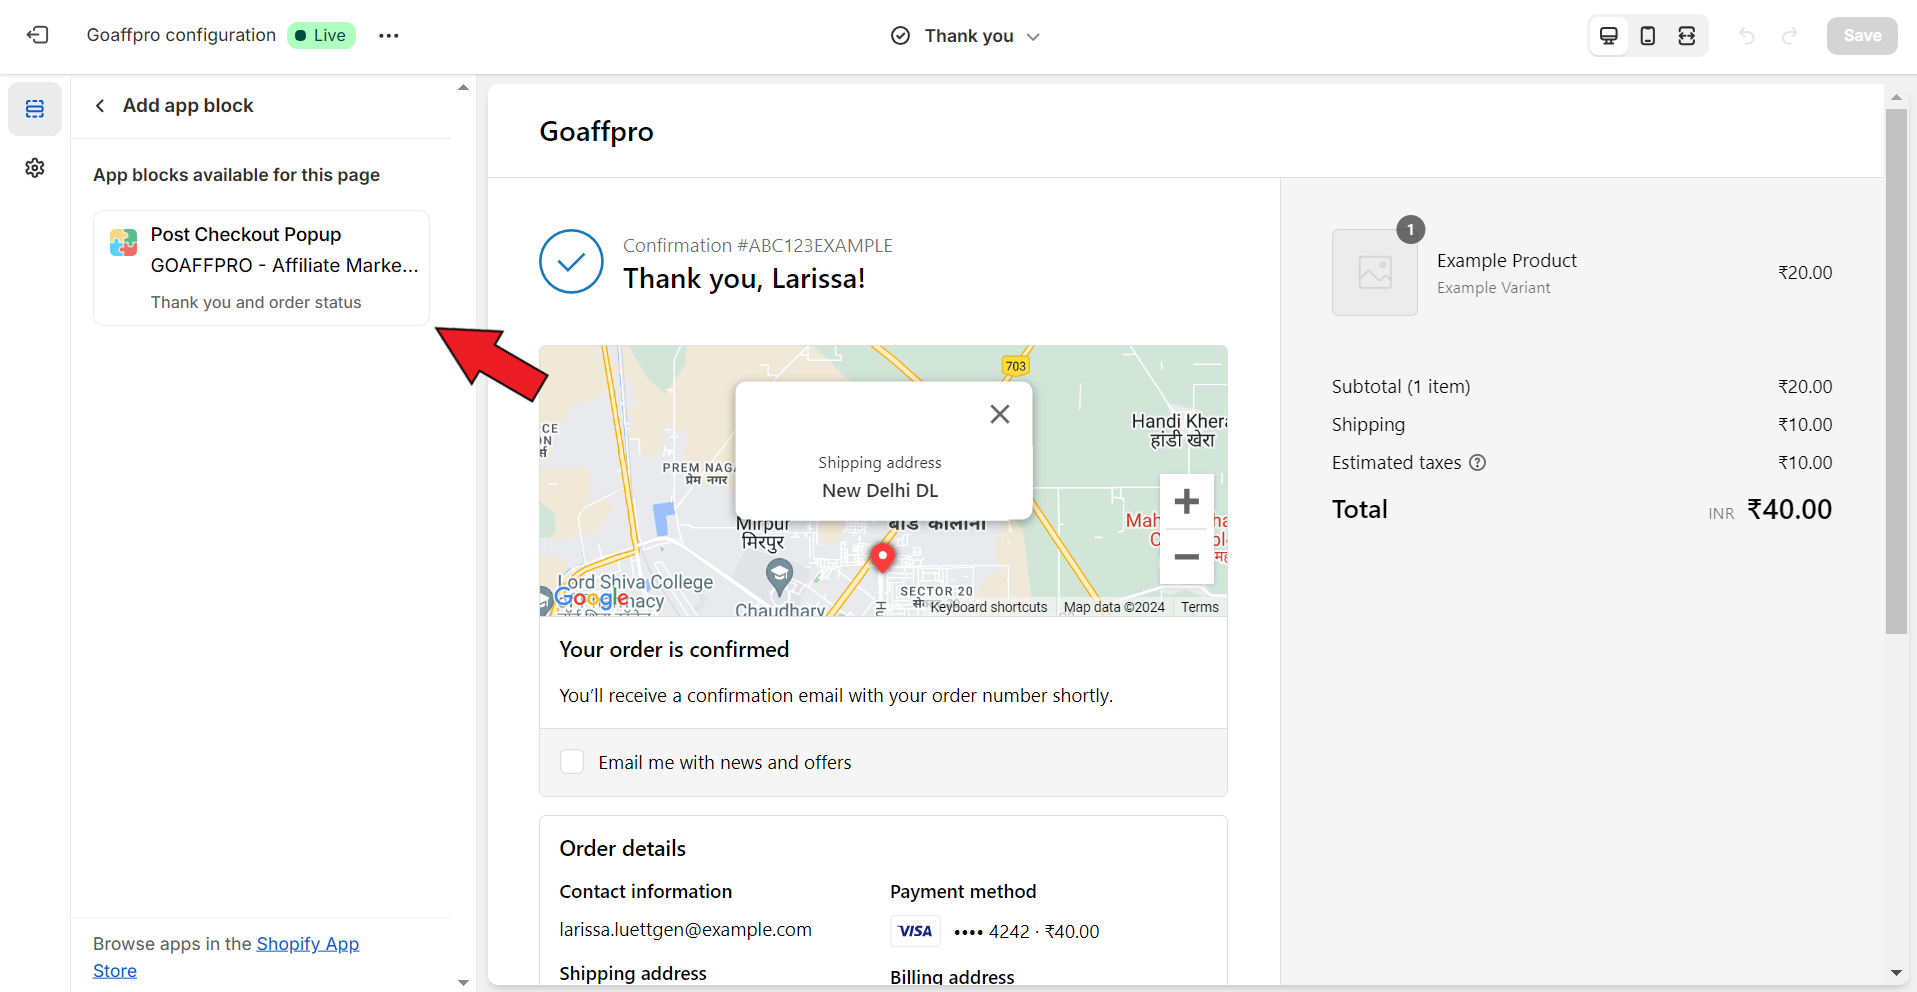Open the three-dot more actions menu
The image size is (1917, 992).
tap(389, 36)
